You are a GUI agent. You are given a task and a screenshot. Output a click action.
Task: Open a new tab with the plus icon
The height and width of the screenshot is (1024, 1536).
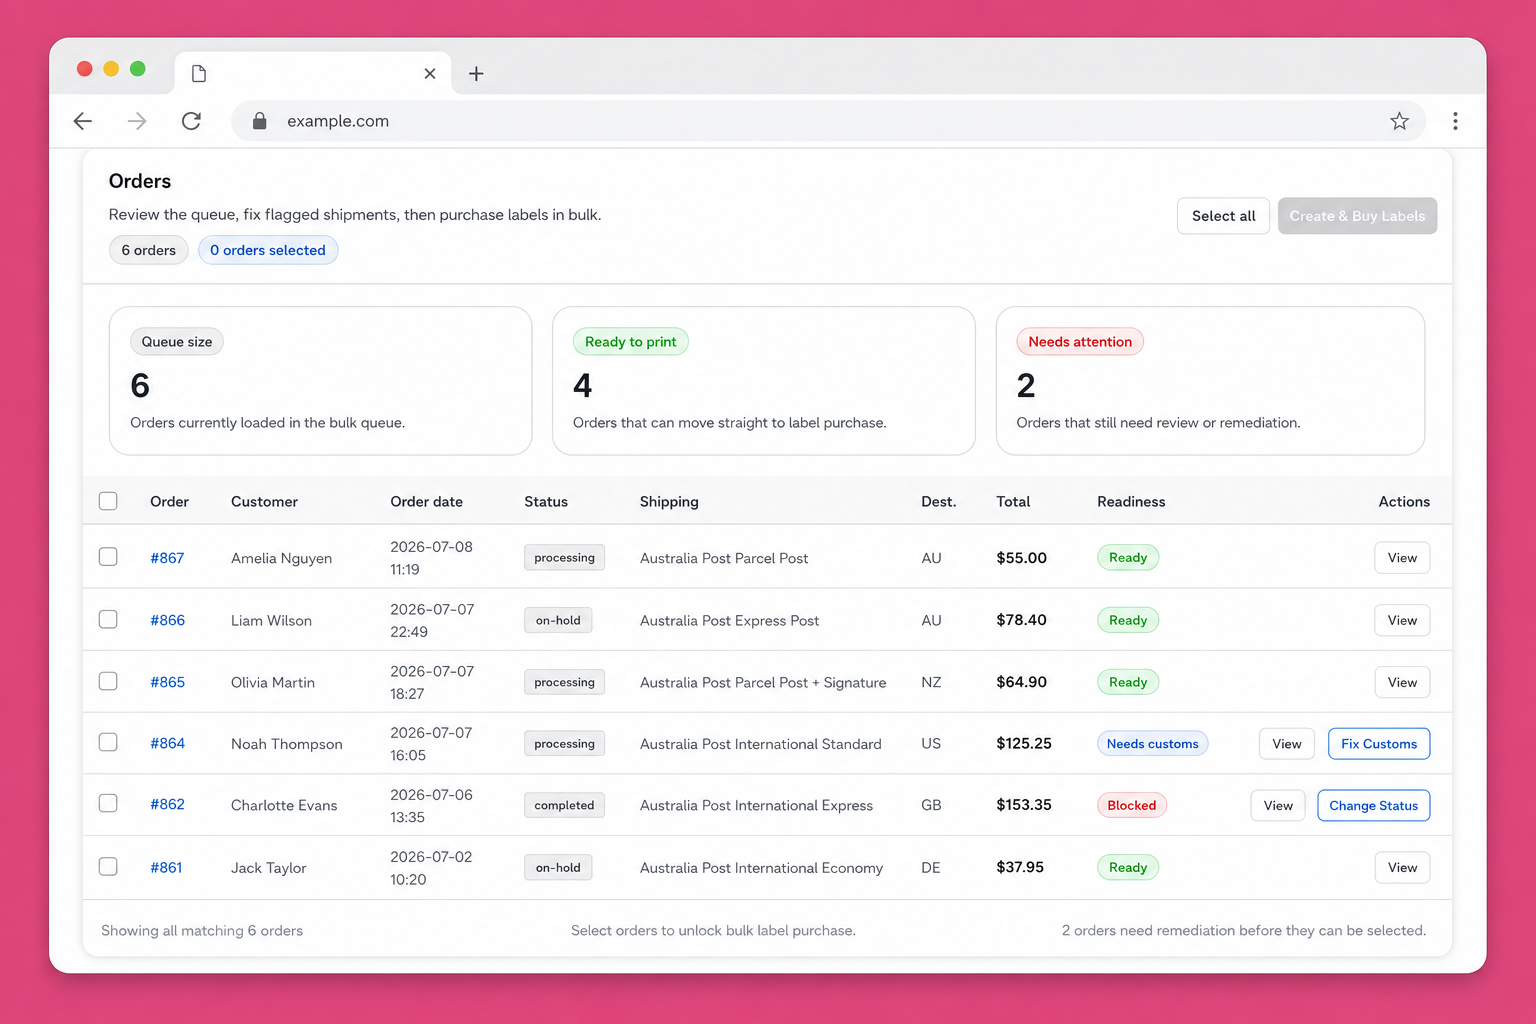coord(476,74)
